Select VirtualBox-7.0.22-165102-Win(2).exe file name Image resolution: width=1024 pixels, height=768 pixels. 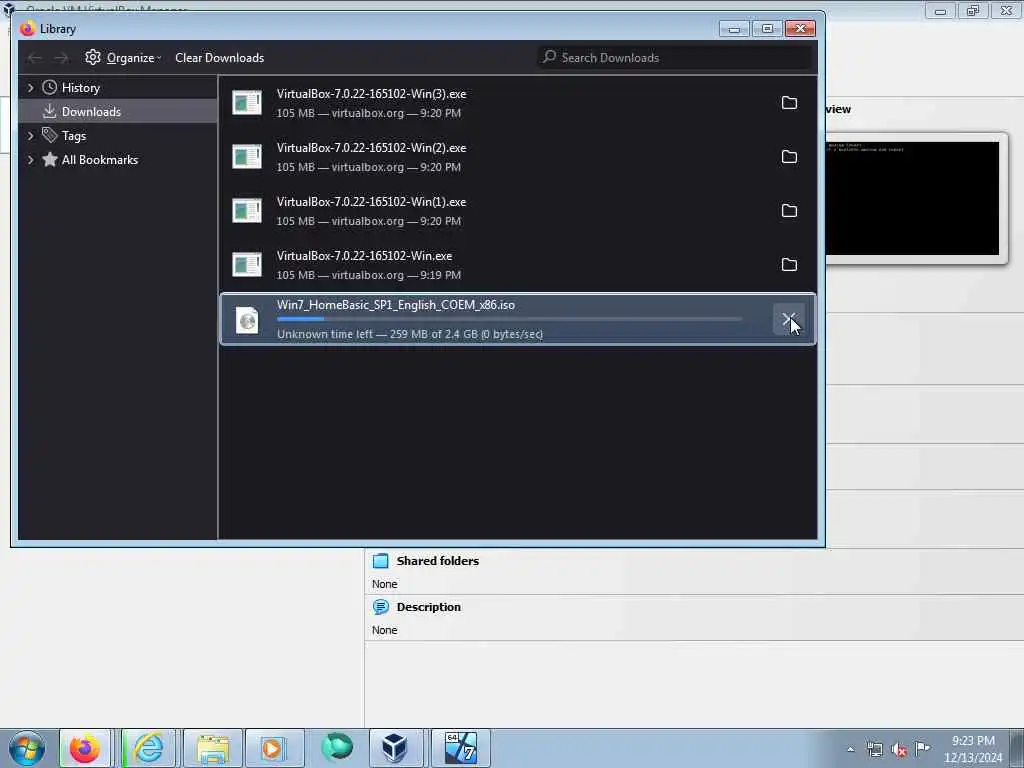(x=371, y=148)
